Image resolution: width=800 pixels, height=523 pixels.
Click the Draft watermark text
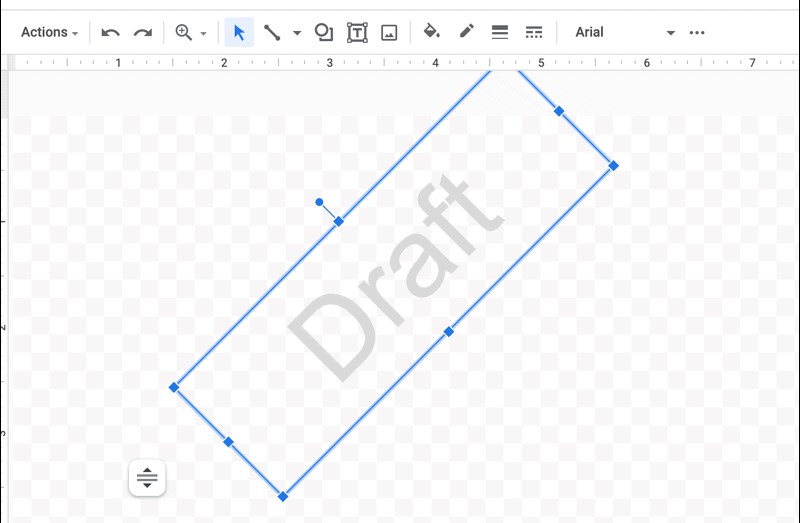396,279
